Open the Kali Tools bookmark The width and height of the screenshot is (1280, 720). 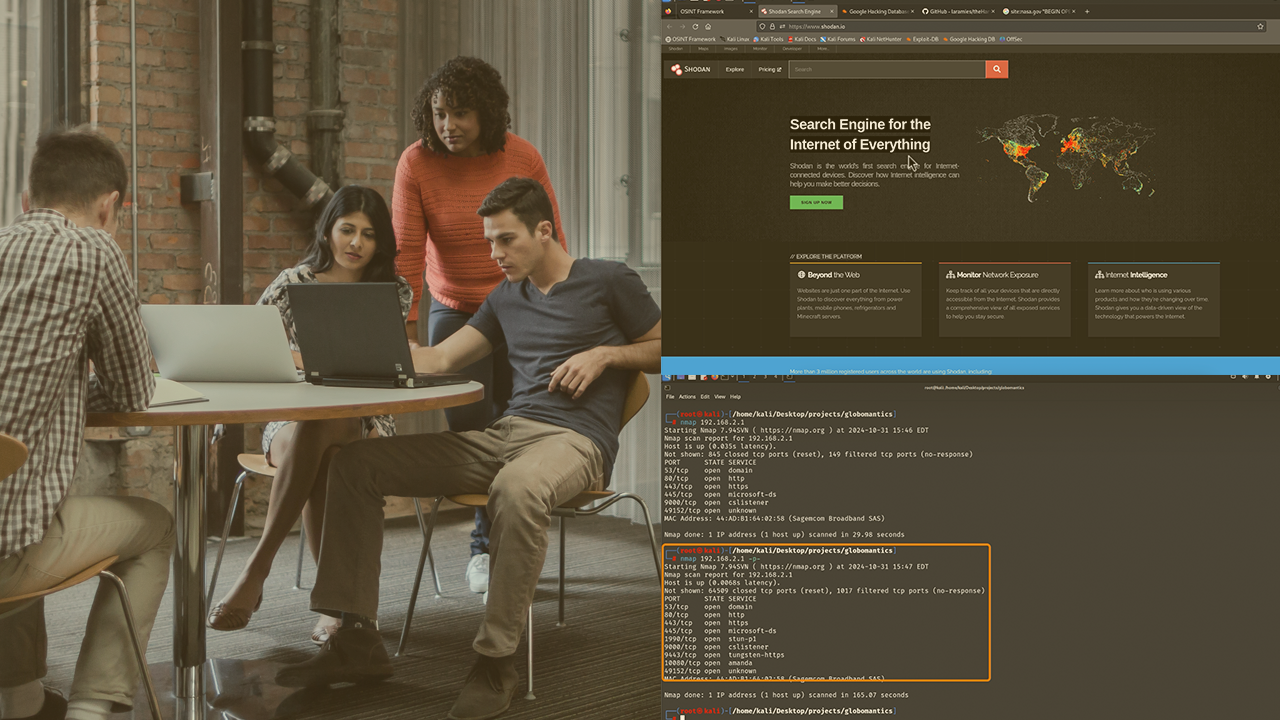[x=772, y=39]
